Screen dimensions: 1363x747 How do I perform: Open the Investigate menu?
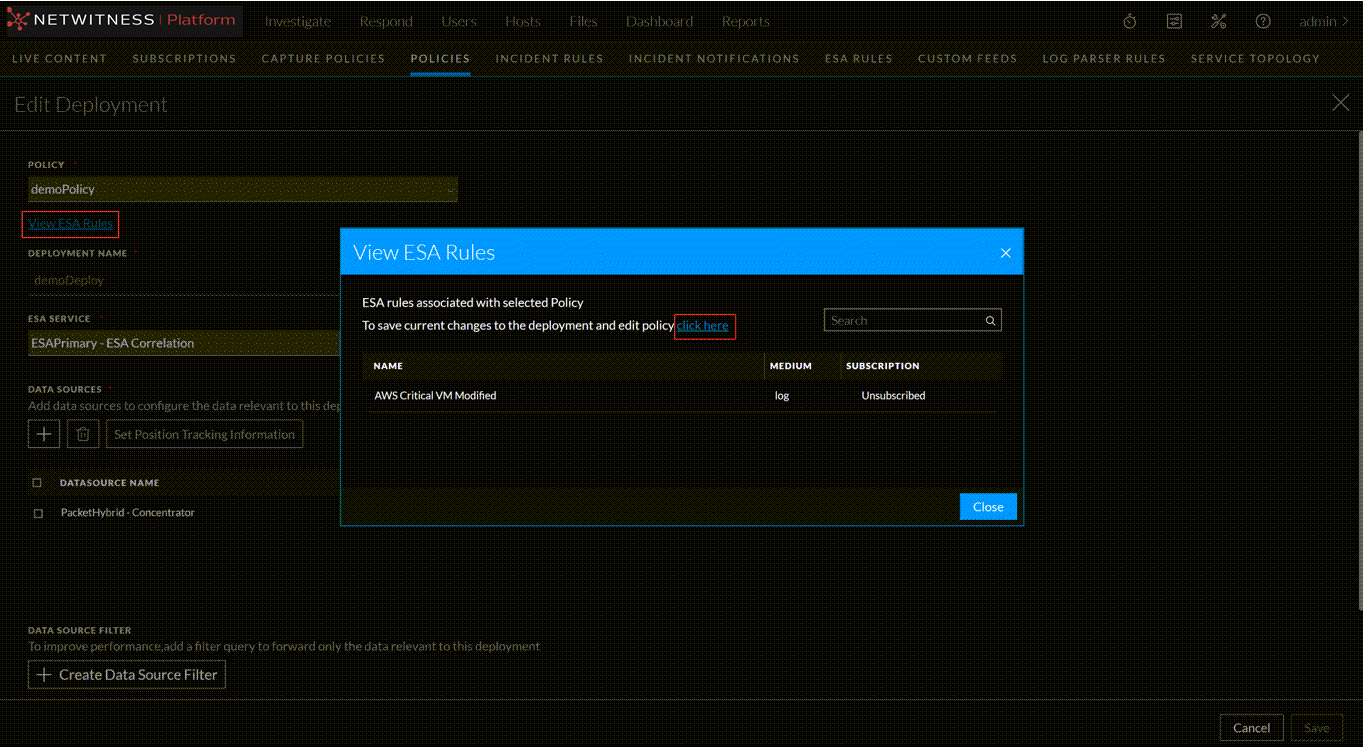(297, 21)
